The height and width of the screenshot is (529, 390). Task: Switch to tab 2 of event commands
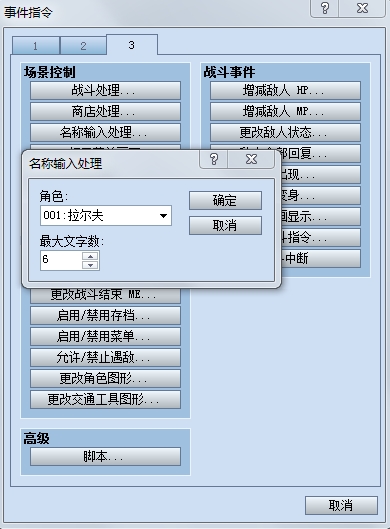(83, 46)
